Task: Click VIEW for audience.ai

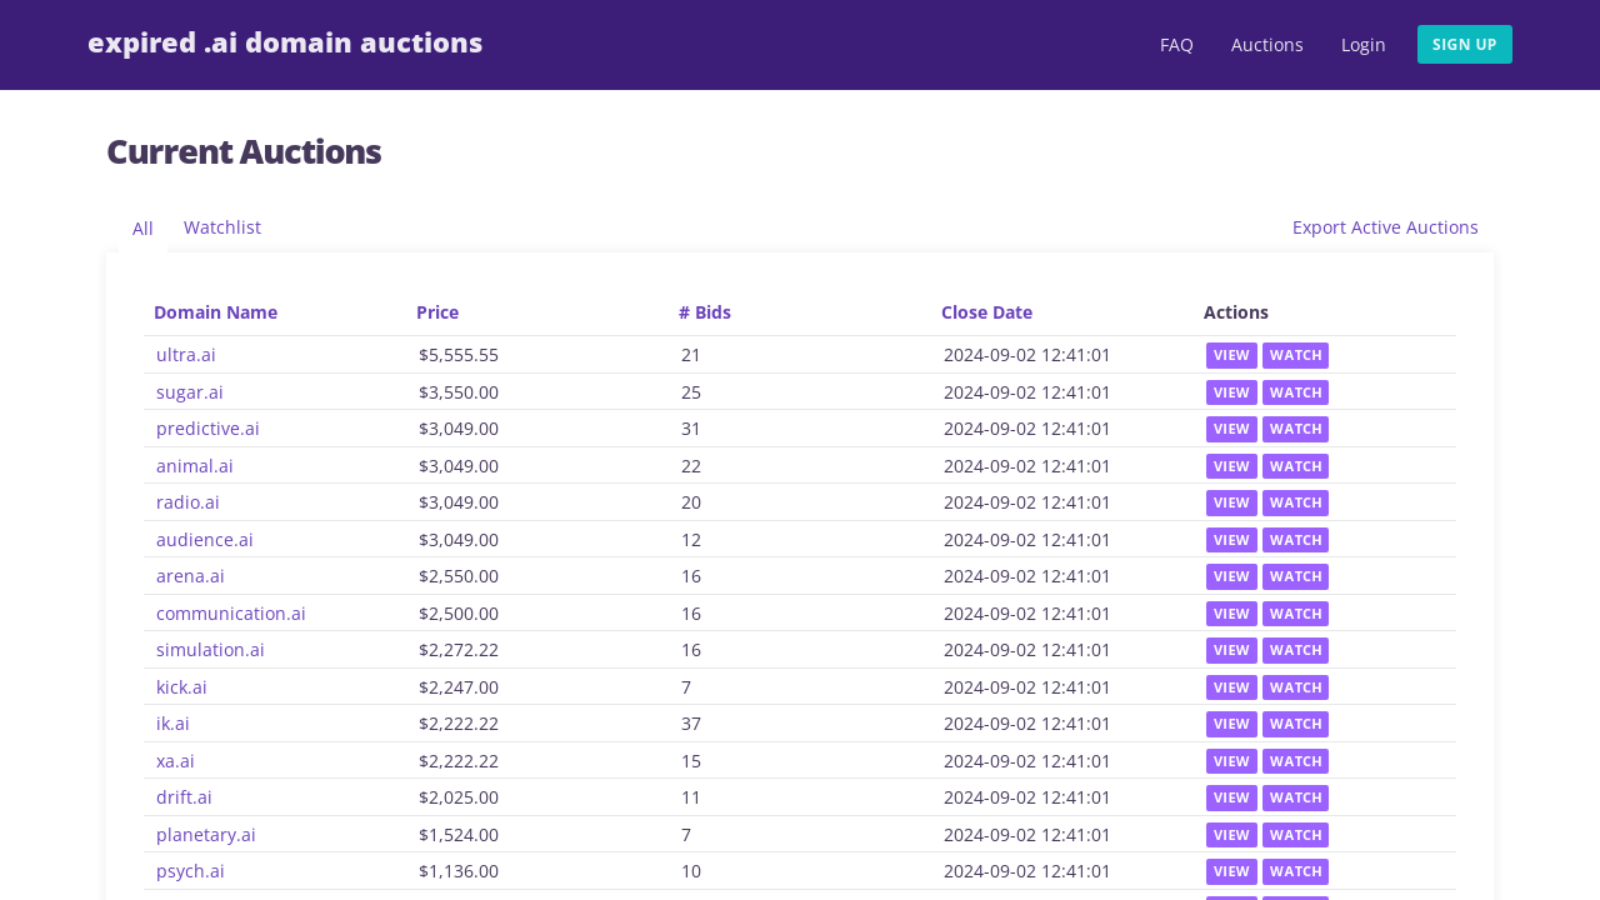Action: point(1231,540)
